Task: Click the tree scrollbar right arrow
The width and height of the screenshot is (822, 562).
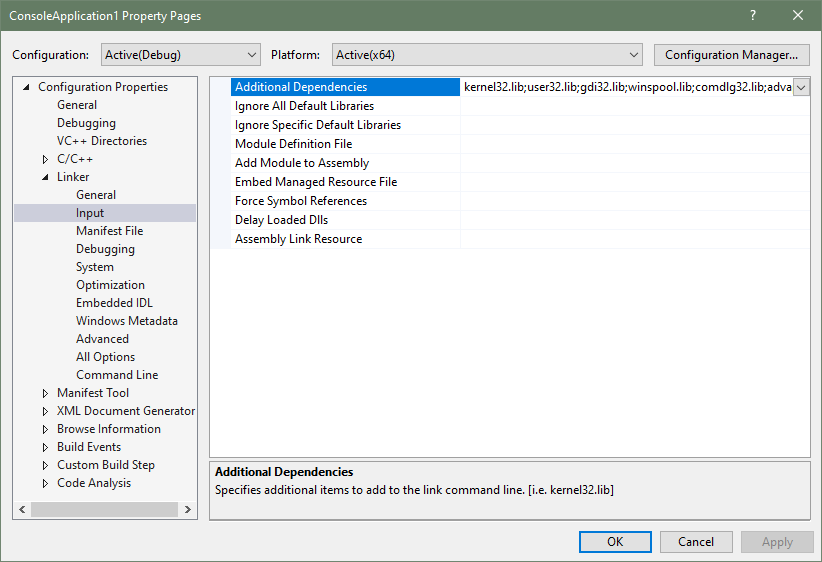Action: point(188,509)
